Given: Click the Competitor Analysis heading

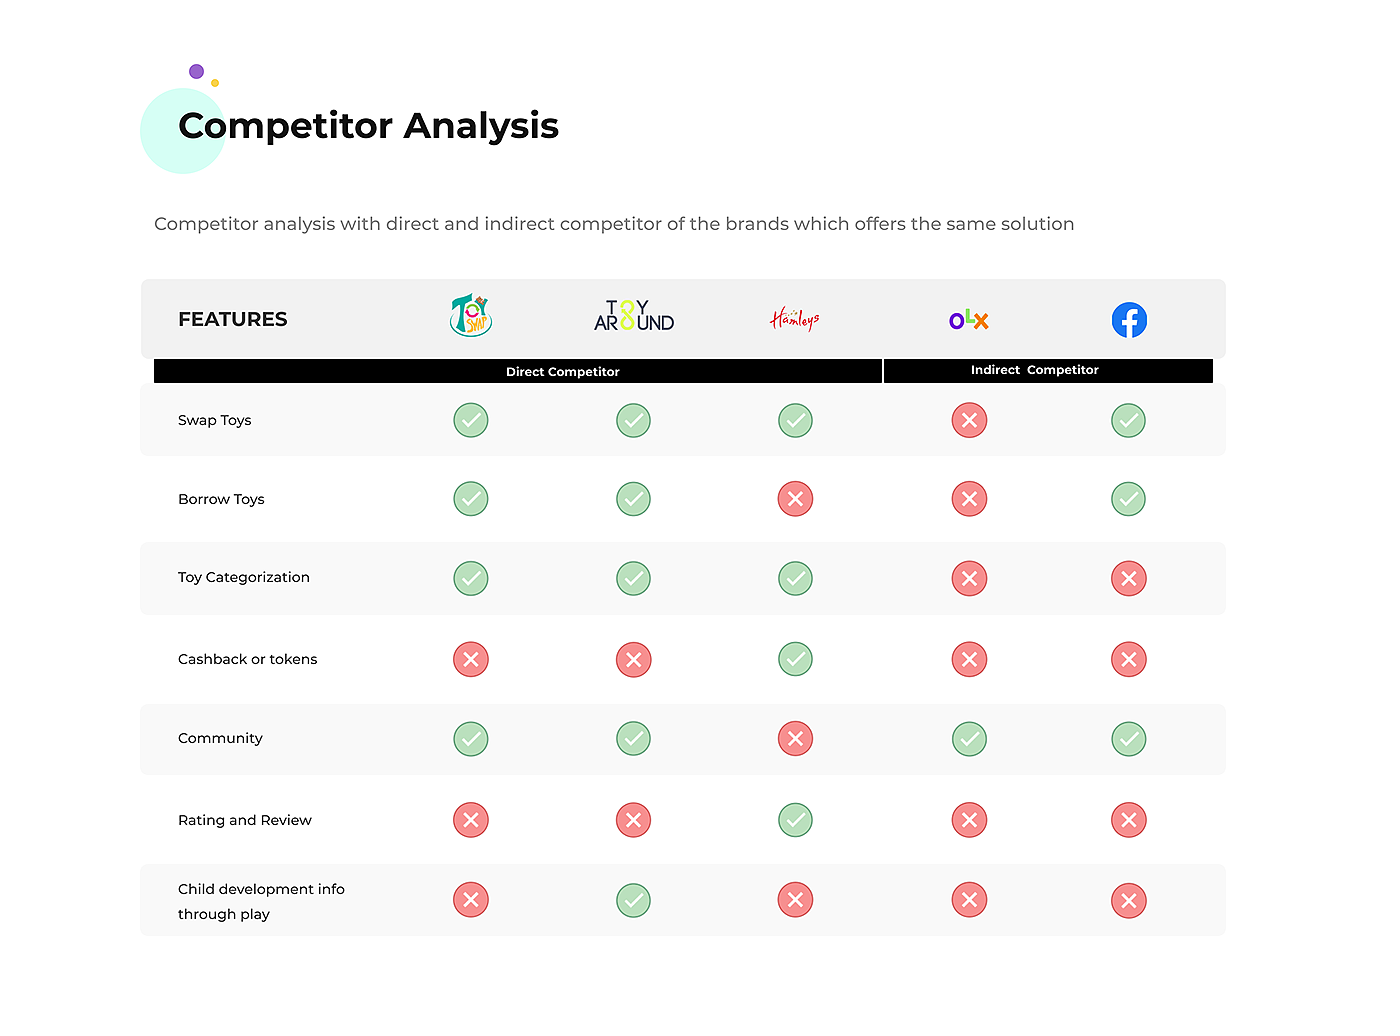Looking at the screenshot, I should click(368, 126).
